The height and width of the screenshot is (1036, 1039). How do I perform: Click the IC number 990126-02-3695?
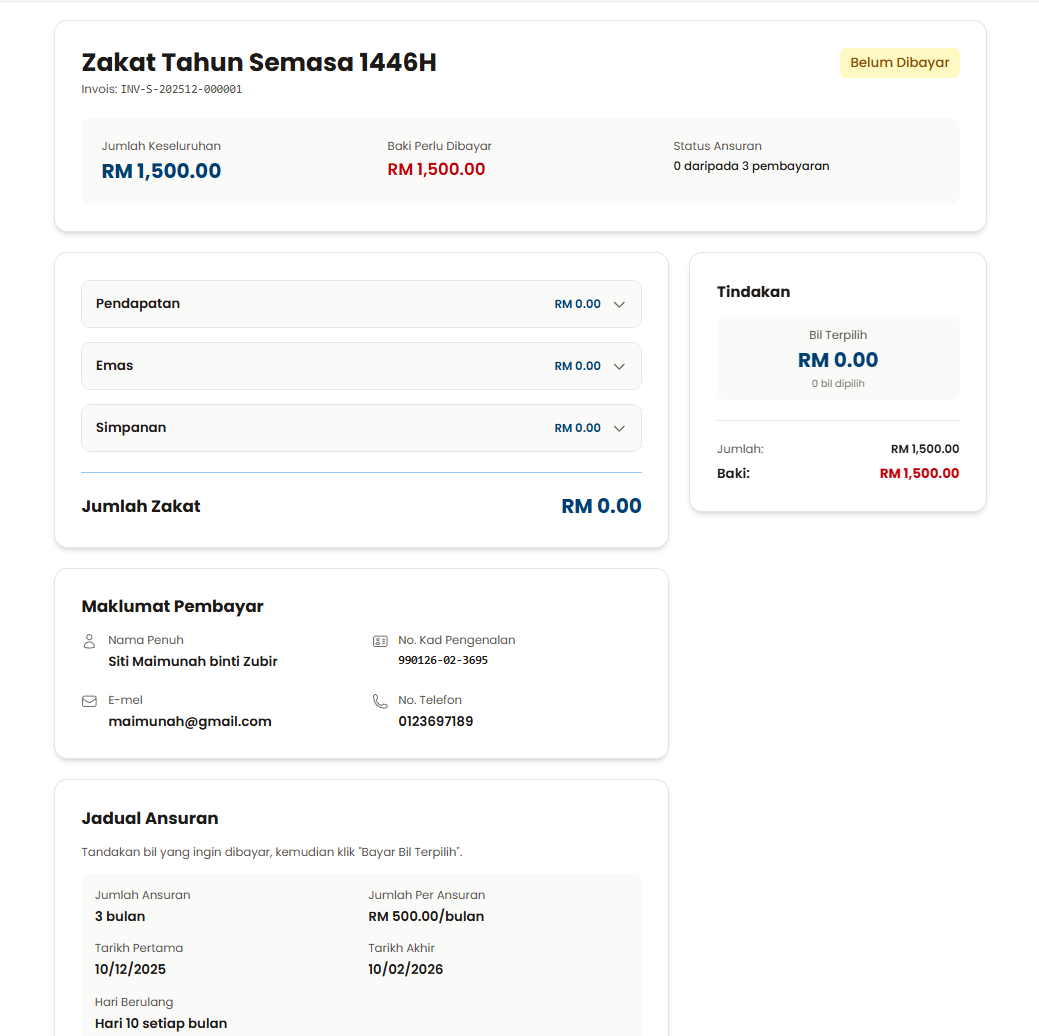coord(443,660)
